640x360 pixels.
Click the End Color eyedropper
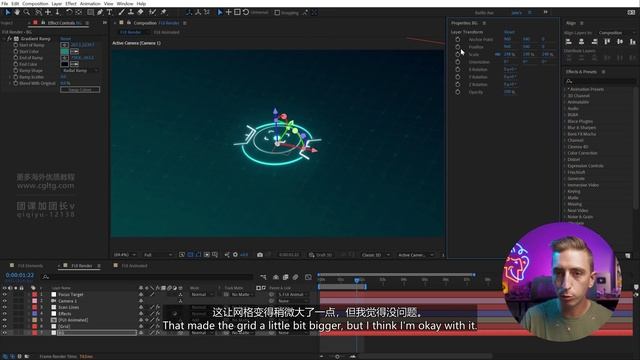pyautogui.click(x=74, y=64)
